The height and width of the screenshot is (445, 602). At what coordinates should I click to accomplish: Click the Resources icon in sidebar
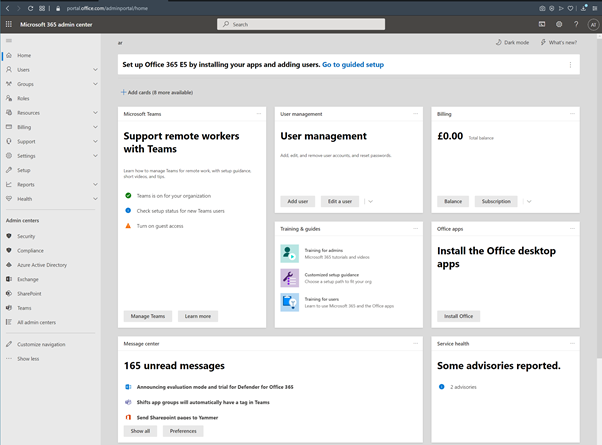pyautogui.click(x=9, y=112)
